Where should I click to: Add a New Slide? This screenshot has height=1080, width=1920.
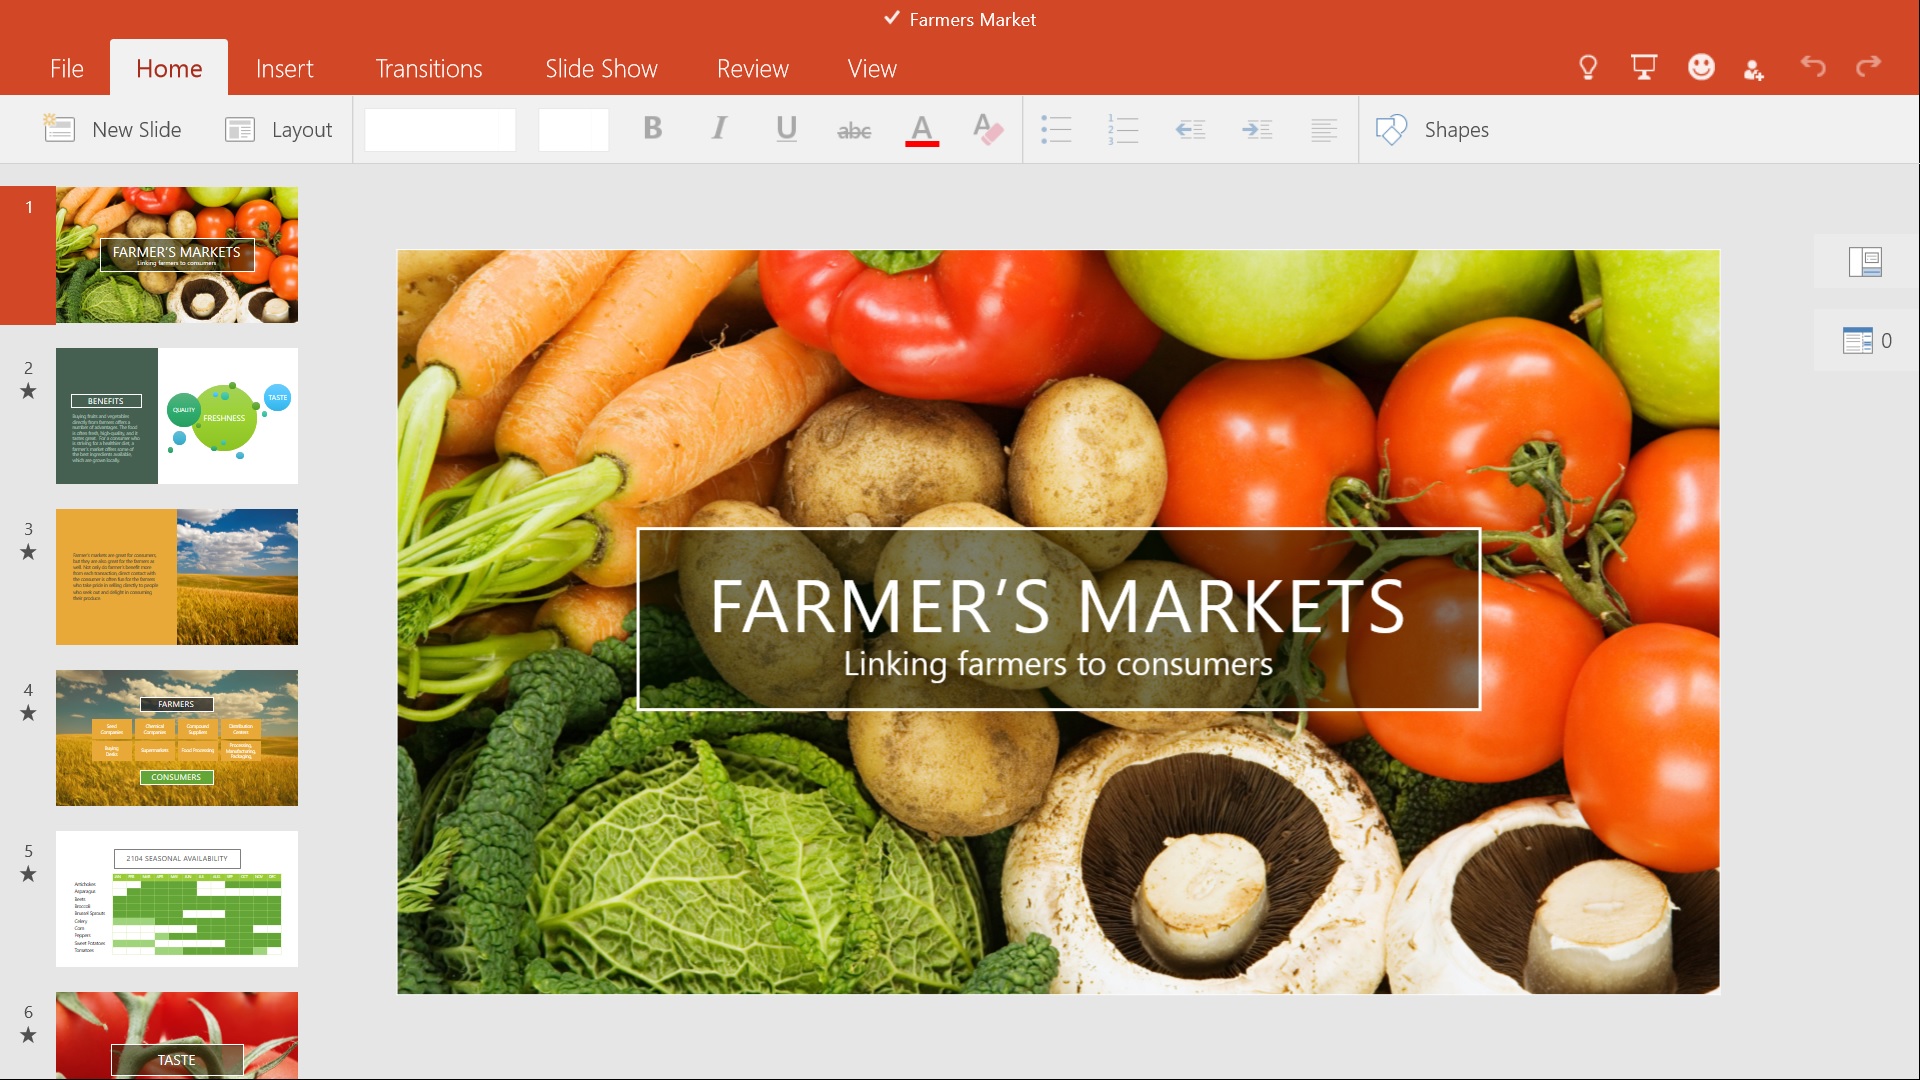tap(113, 130)
